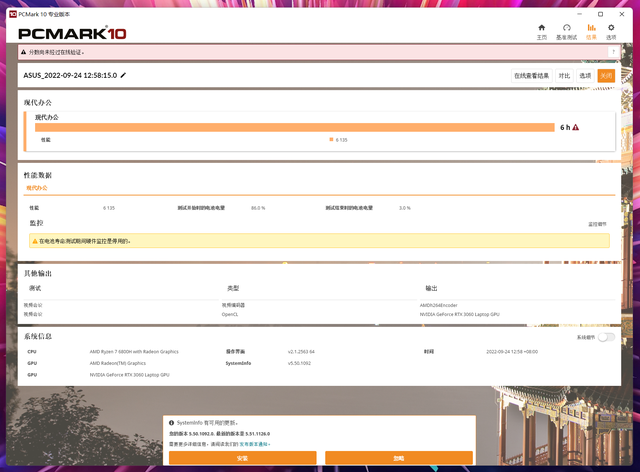Screen dimensions: 640x472
Task: Click the 输出 column header in 其他输出
Action: point(431,288)
